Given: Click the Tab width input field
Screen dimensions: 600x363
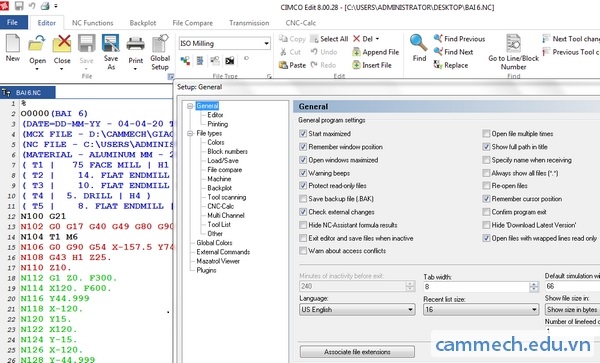Looking at the screenshot, I should [476, 286].
